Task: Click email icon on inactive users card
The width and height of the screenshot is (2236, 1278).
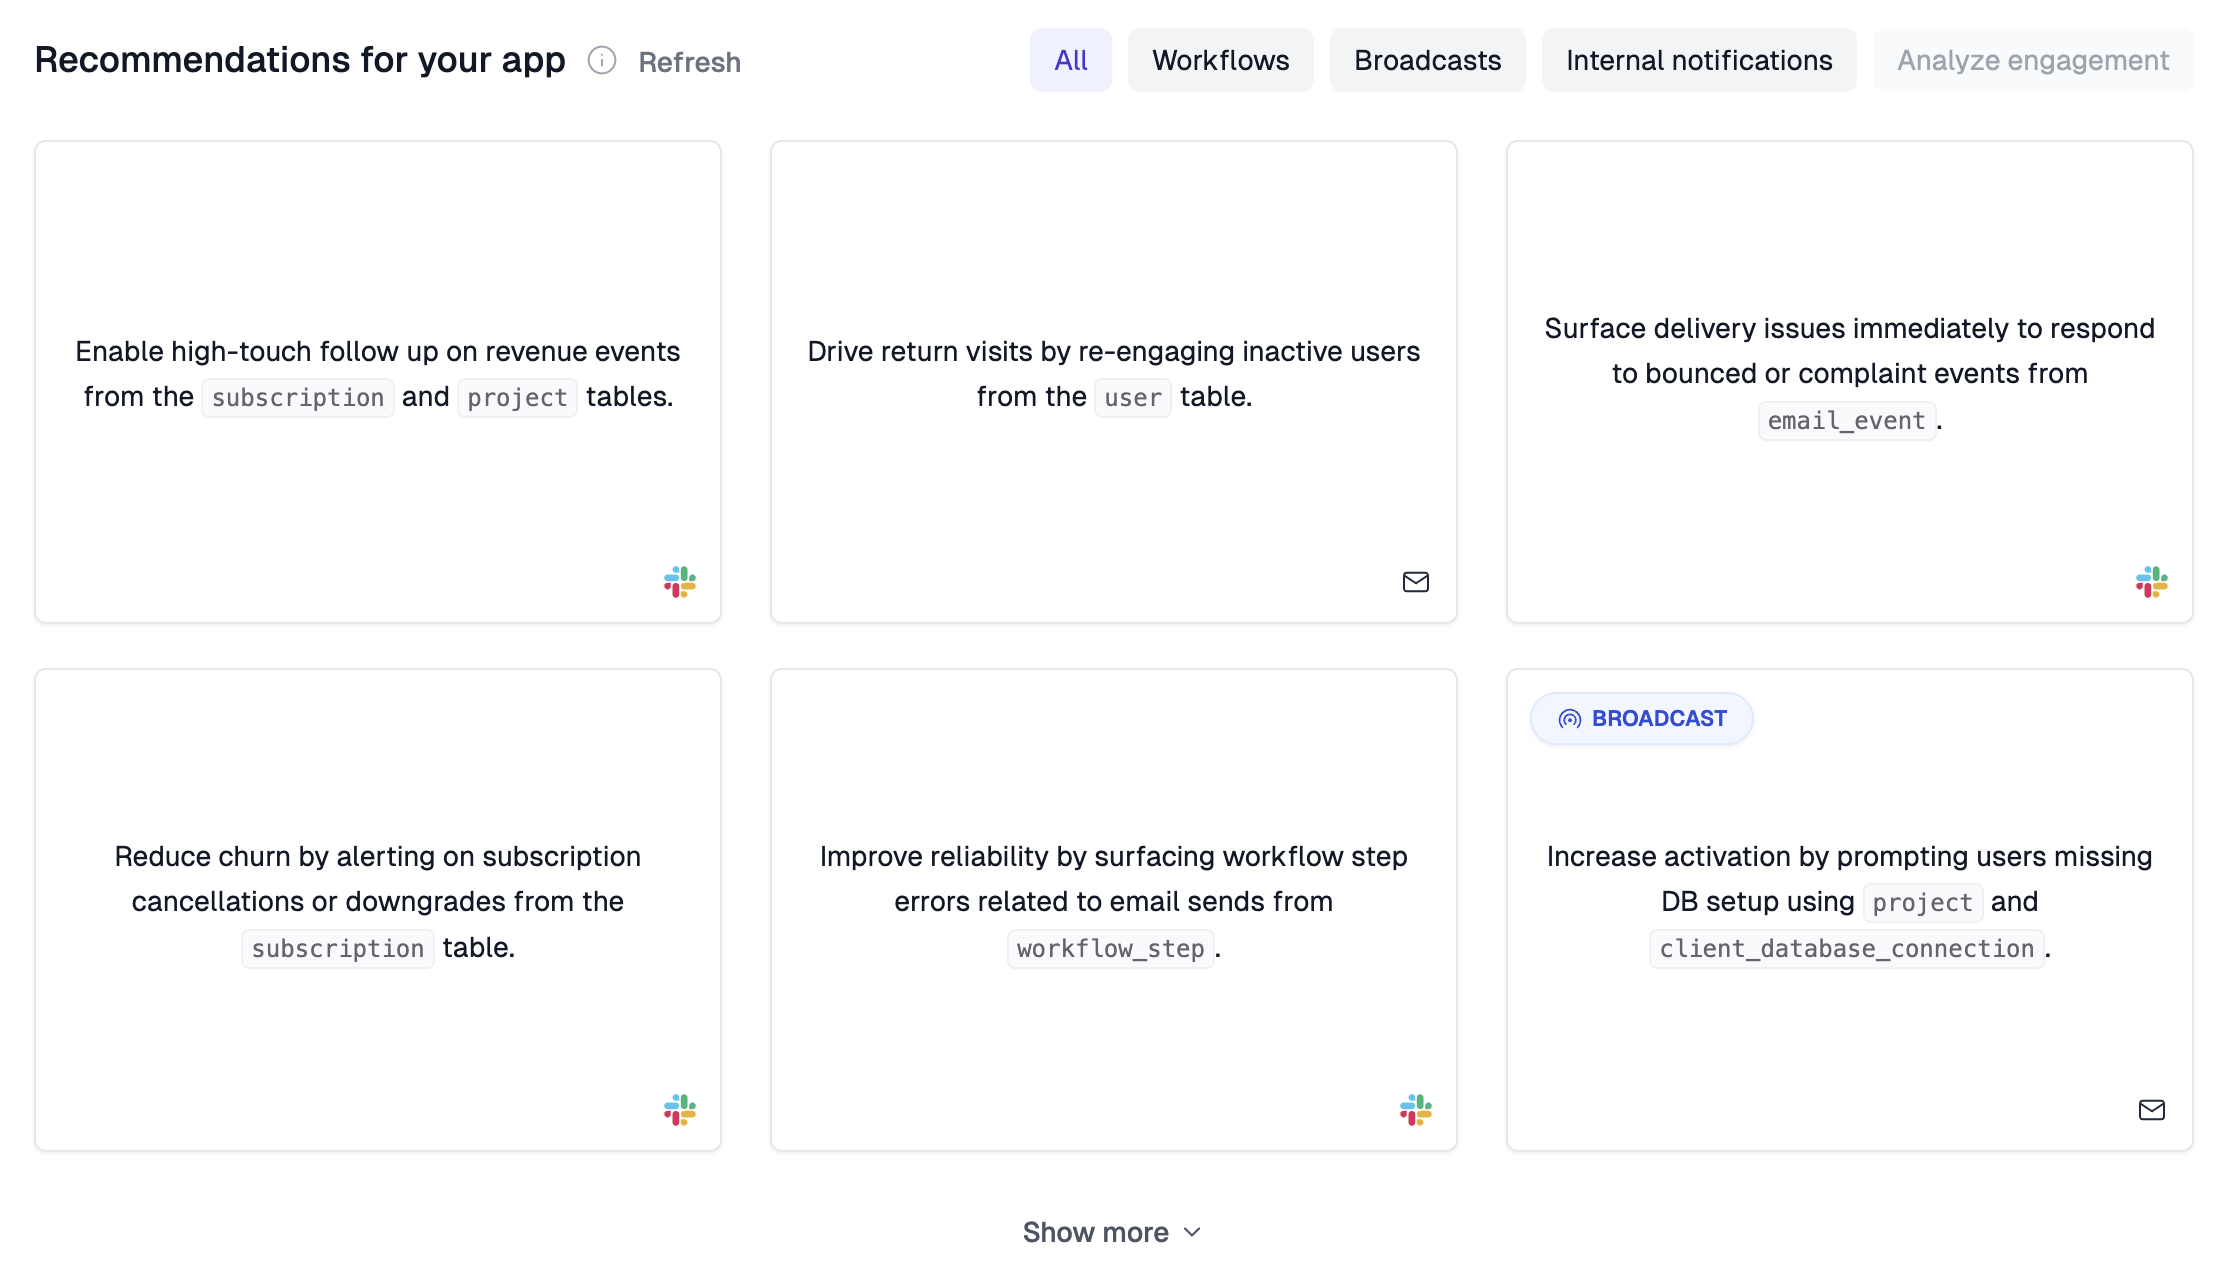Action: pos(1415,582)
